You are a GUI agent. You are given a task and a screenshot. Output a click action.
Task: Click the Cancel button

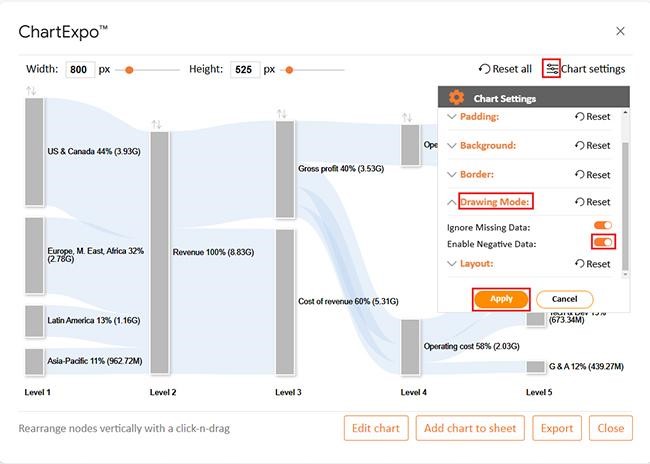564,299
